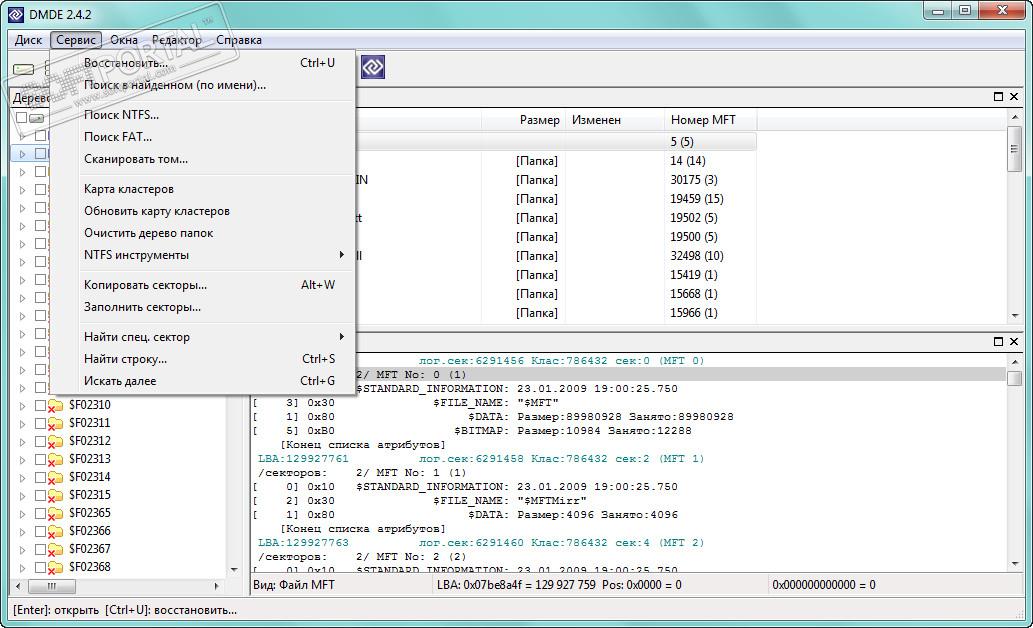Tick the checkbox next to $F02313

[40, 459]
